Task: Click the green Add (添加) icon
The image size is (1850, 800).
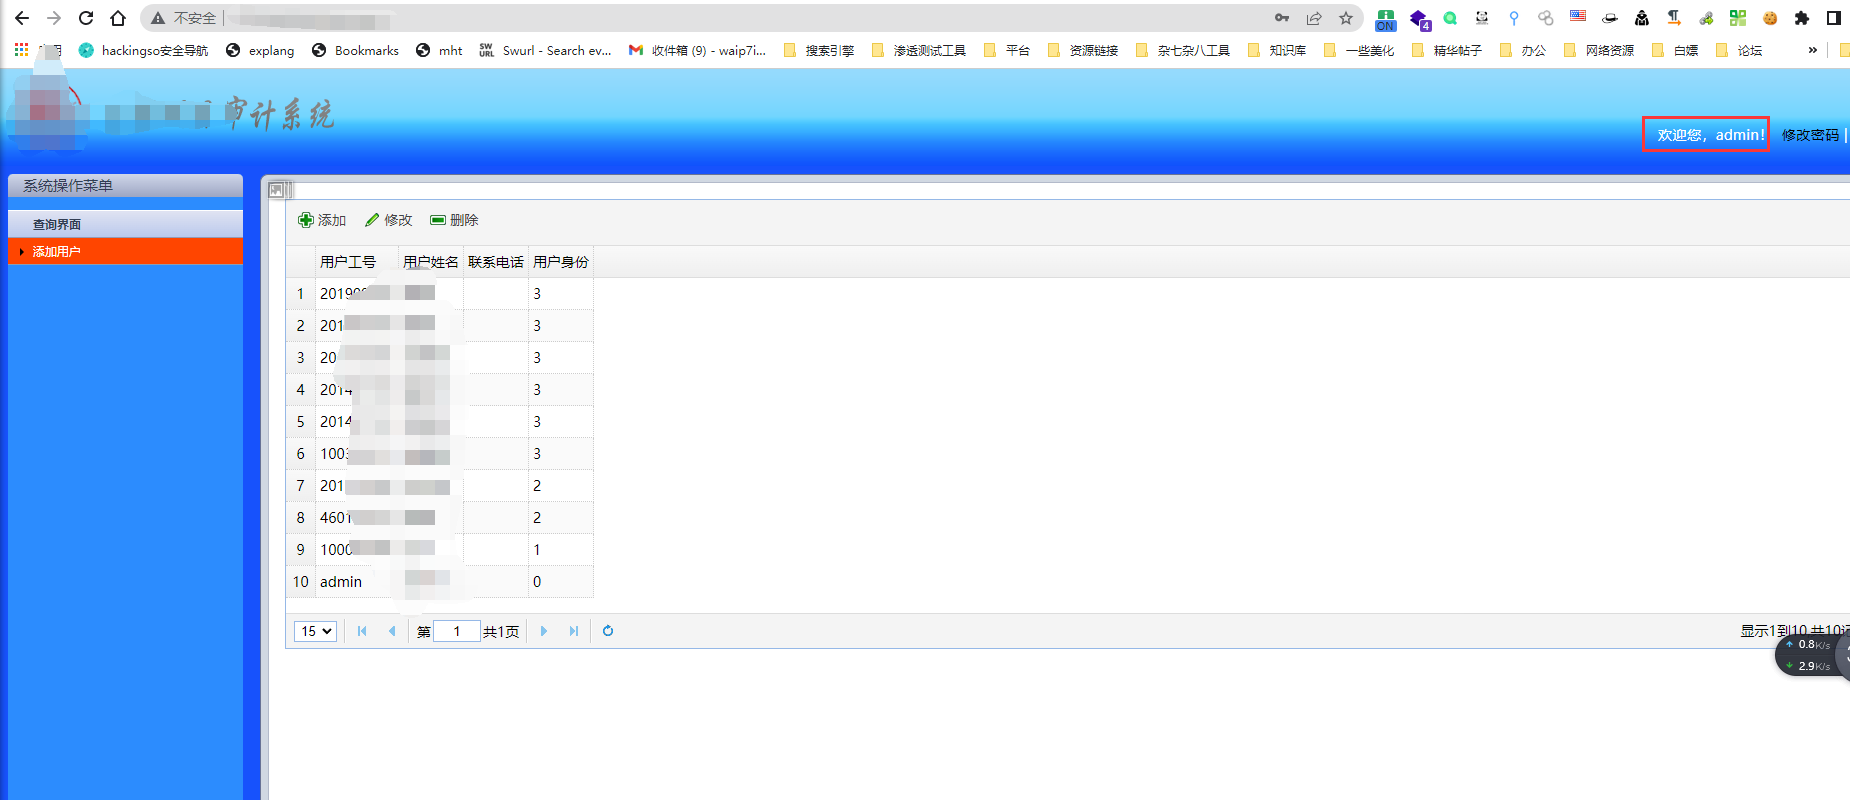Action: pyautogui.click(x=306, y=220)
